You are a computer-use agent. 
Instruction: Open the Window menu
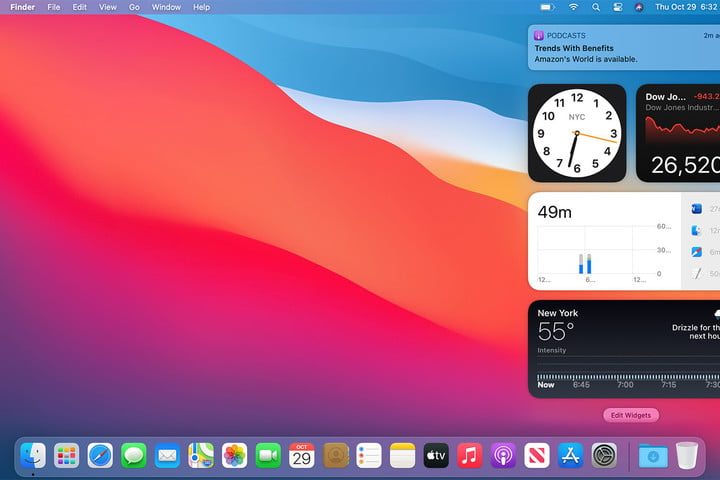pyautogui.click(x=166, y=7)
